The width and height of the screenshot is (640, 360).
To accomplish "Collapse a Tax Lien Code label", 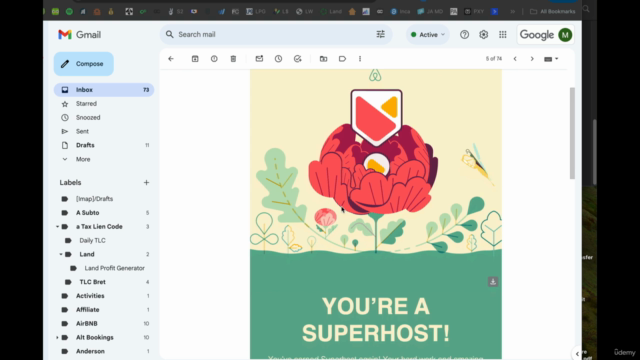I will (57, 227).
